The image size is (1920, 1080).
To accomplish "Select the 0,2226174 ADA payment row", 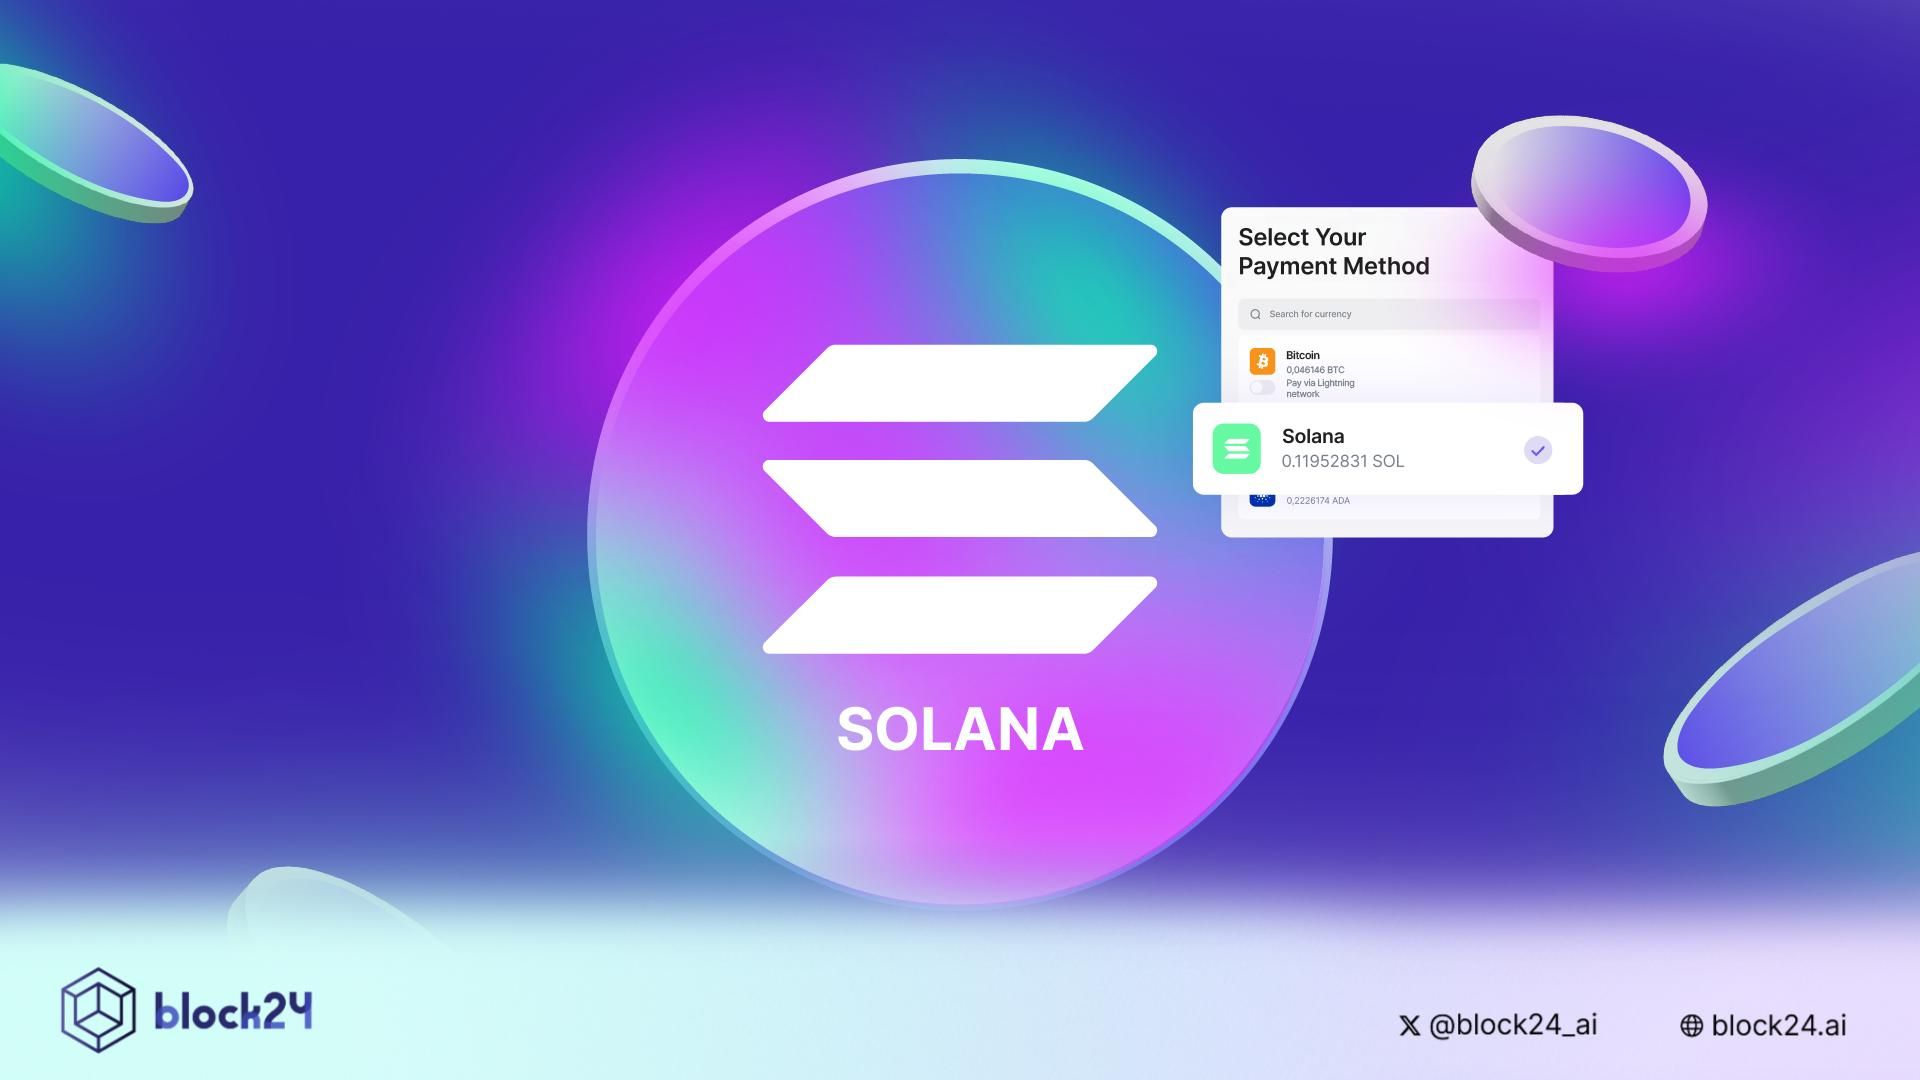I will (1389, 501).
